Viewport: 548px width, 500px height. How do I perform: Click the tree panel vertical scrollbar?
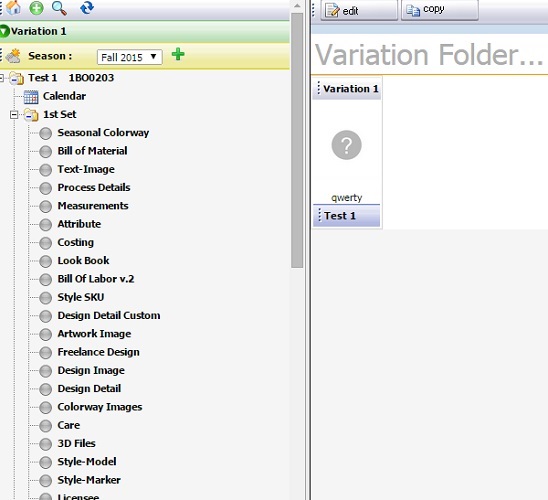pos(297,141)
